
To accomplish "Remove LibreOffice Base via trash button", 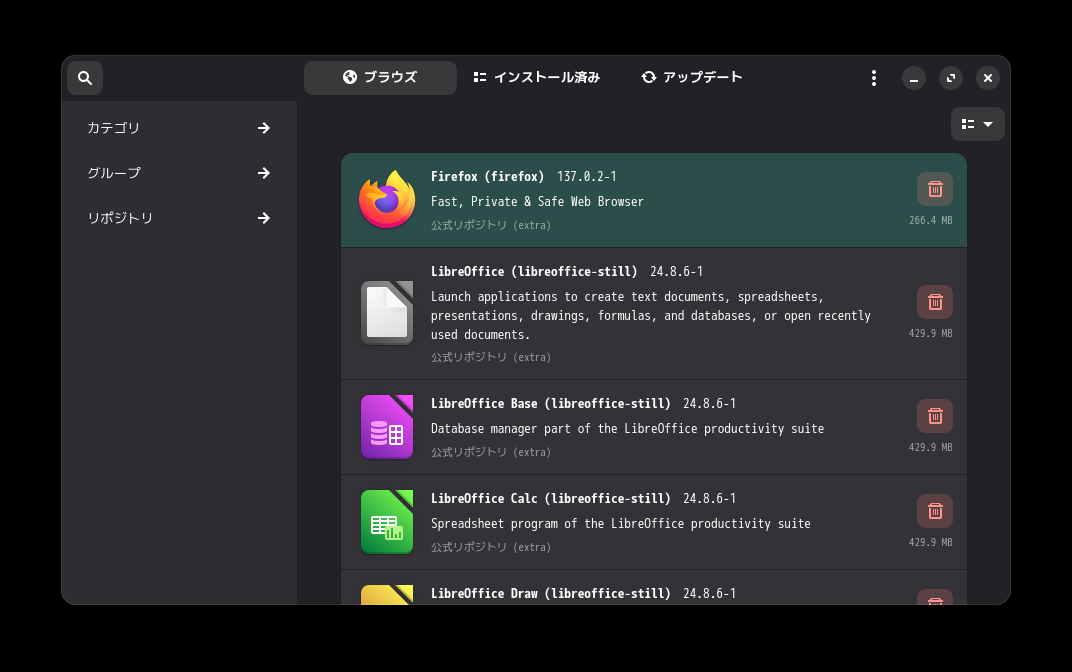I will (935, 416).
